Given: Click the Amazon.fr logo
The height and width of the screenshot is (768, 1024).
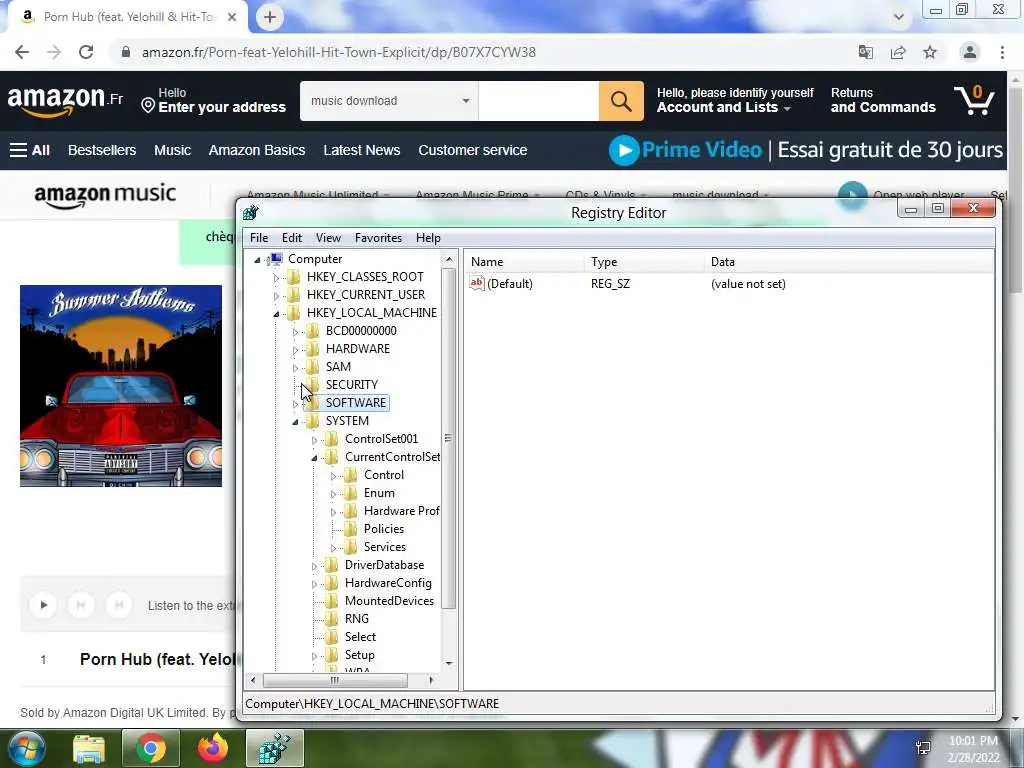Looking at the screenshot, I should coord(65,101).
